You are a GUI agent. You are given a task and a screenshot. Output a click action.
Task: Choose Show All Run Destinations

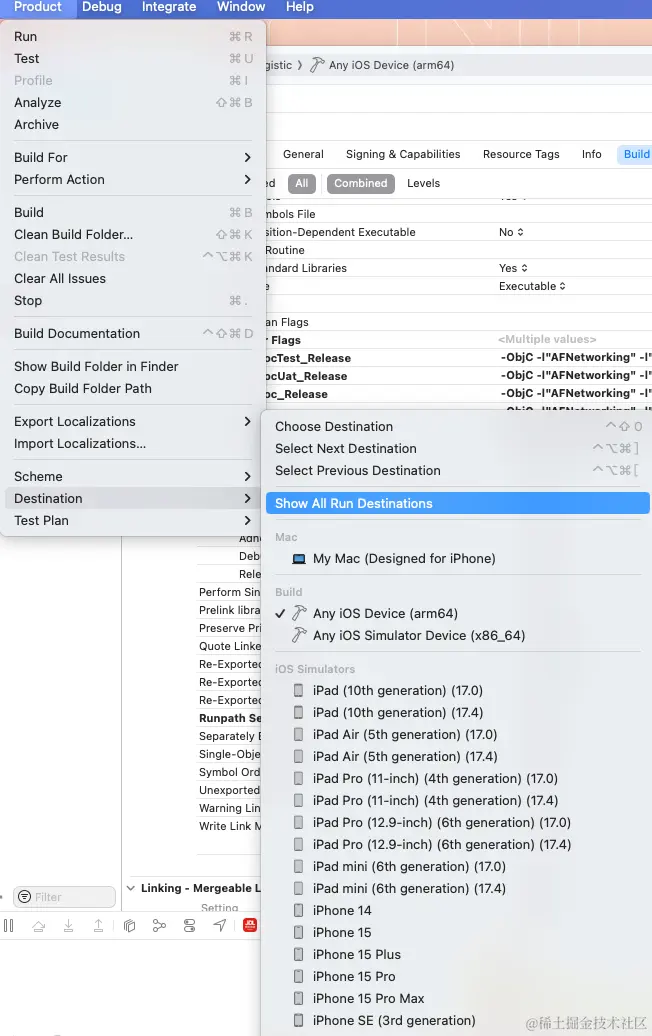point(354,503)
